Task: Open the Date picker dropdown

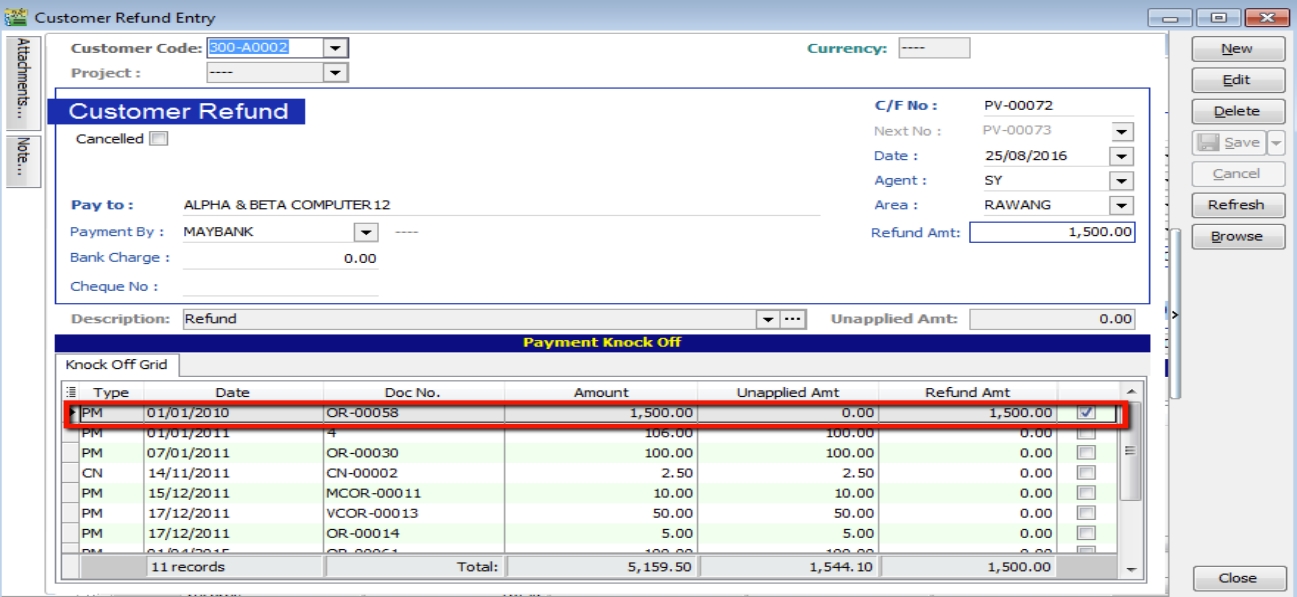Action: (x=1122, y=156)
